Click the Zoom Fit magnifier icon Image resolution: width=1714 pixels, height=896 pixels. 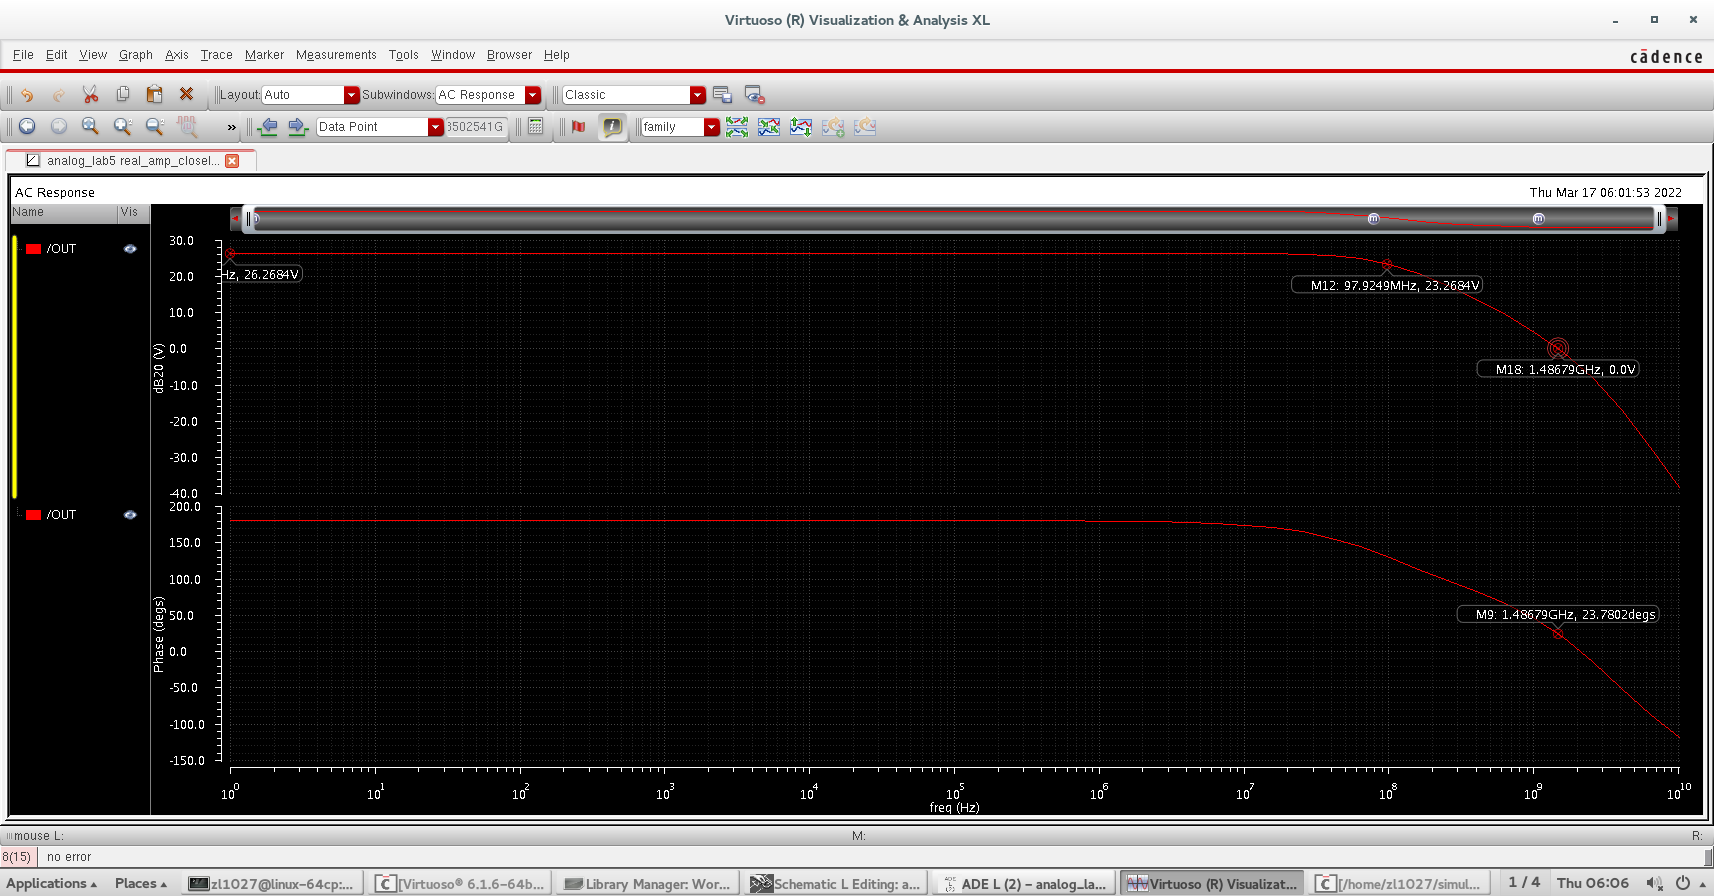point(91,126)
